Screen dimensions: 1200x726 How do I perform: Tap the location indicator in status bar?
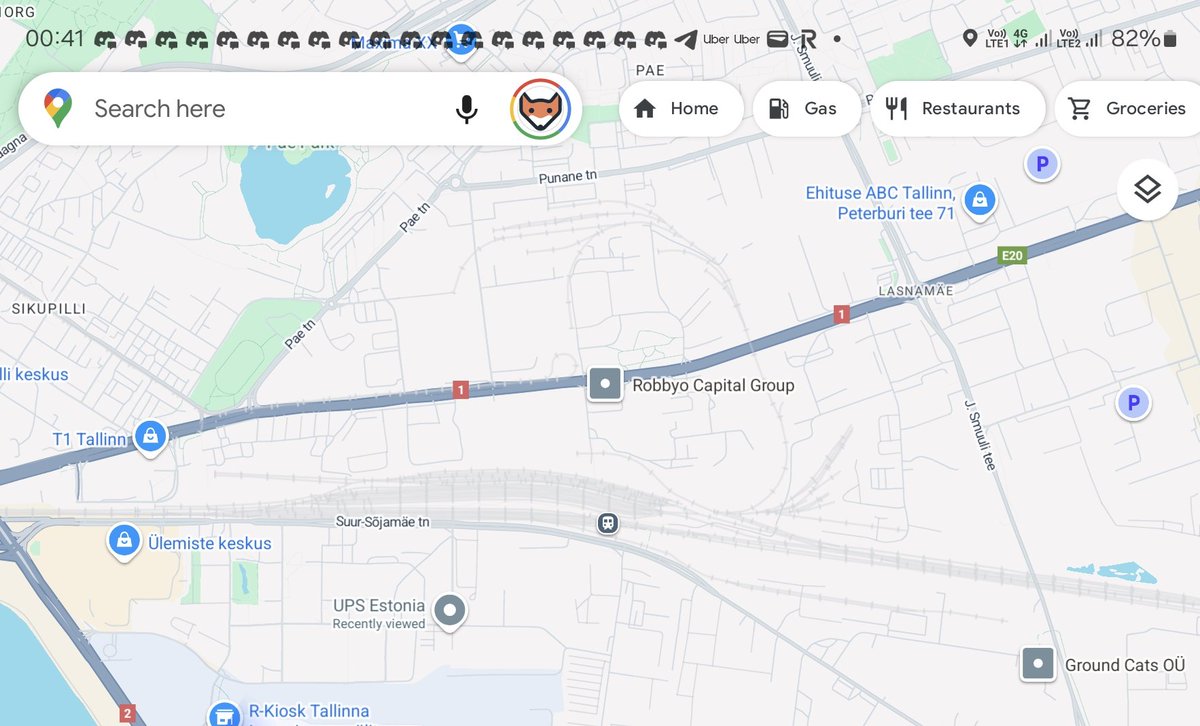(969, 39)
